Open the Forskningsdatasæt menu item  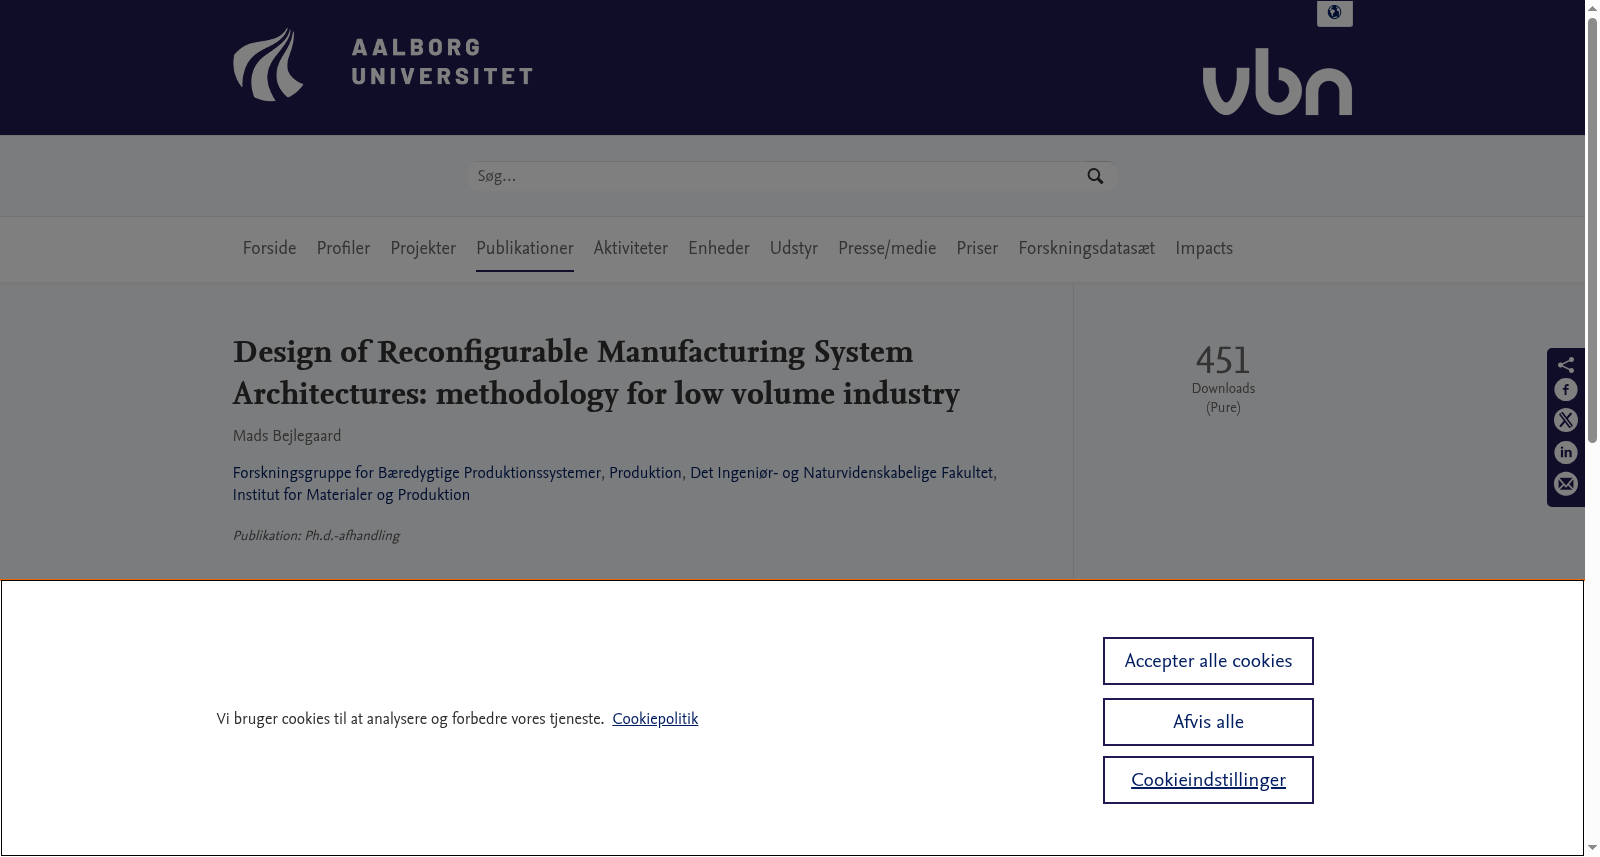point(1087,248)
